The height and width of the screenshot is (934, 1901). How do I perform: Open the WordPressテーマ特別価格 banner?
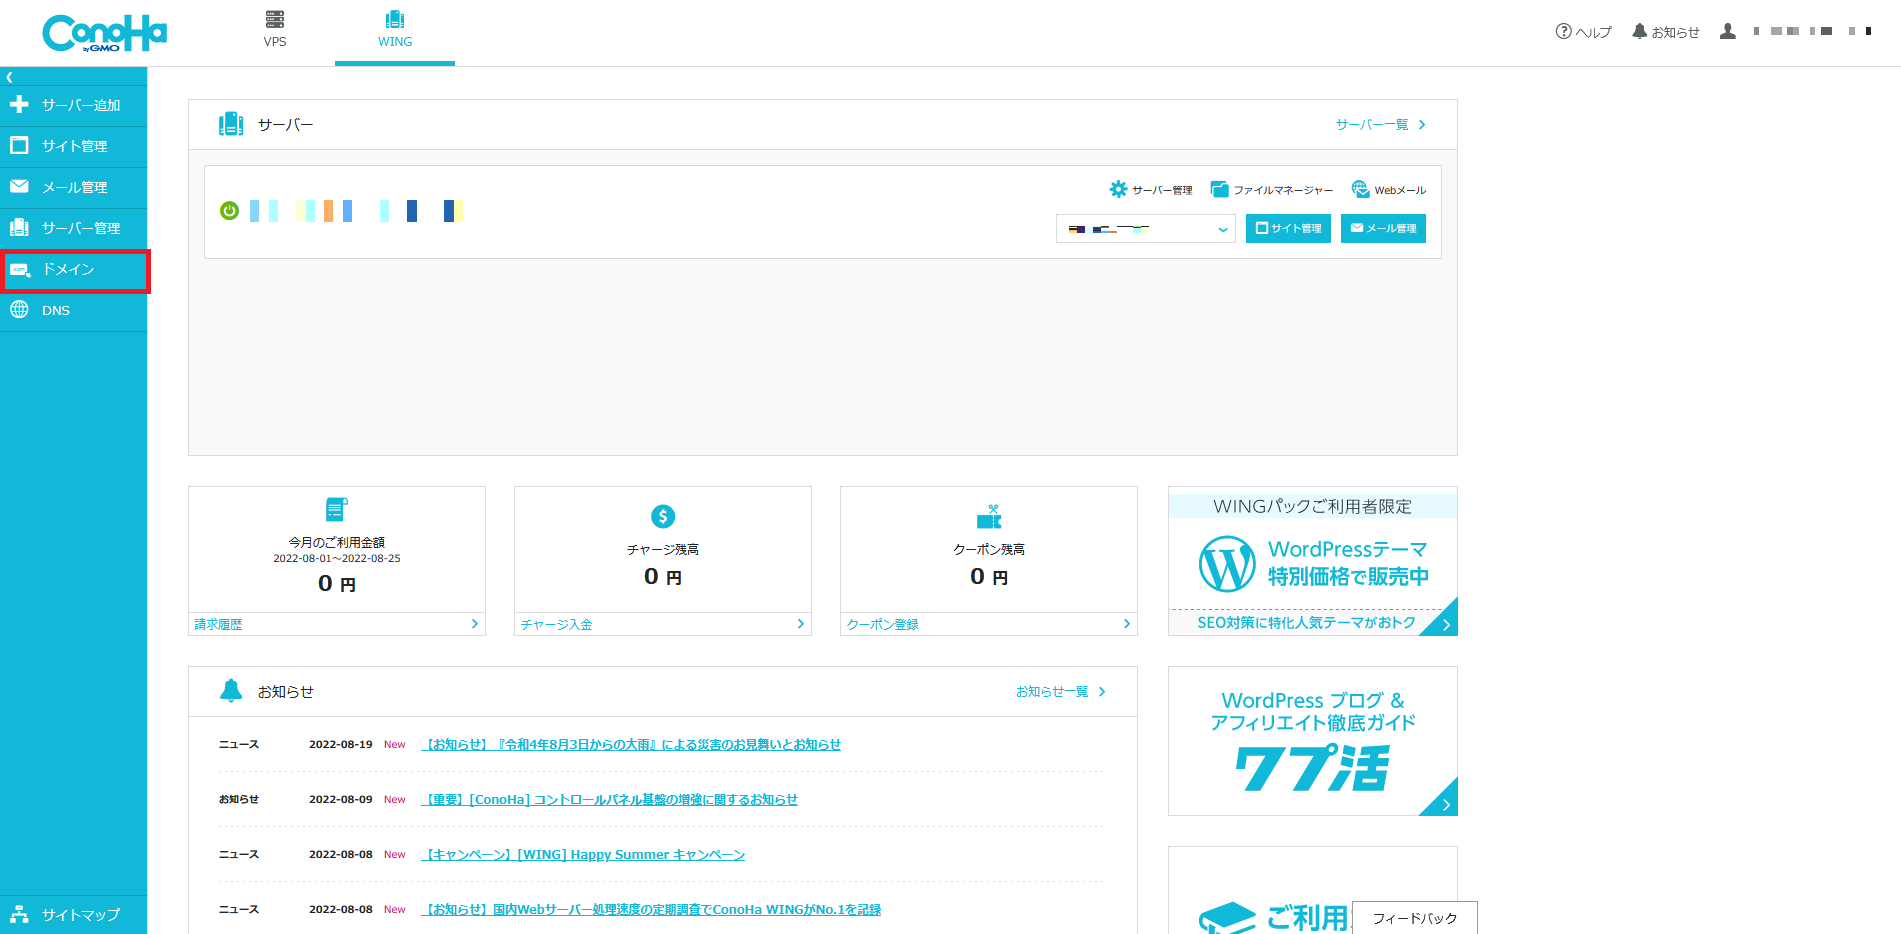(x=1313, y=561)
